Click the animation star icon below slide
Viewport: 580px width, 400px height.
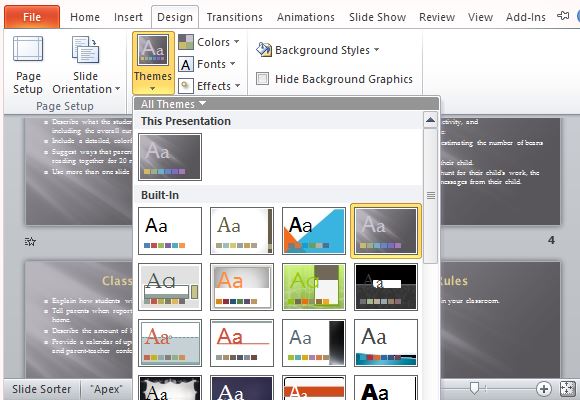[x=30, y=242]
